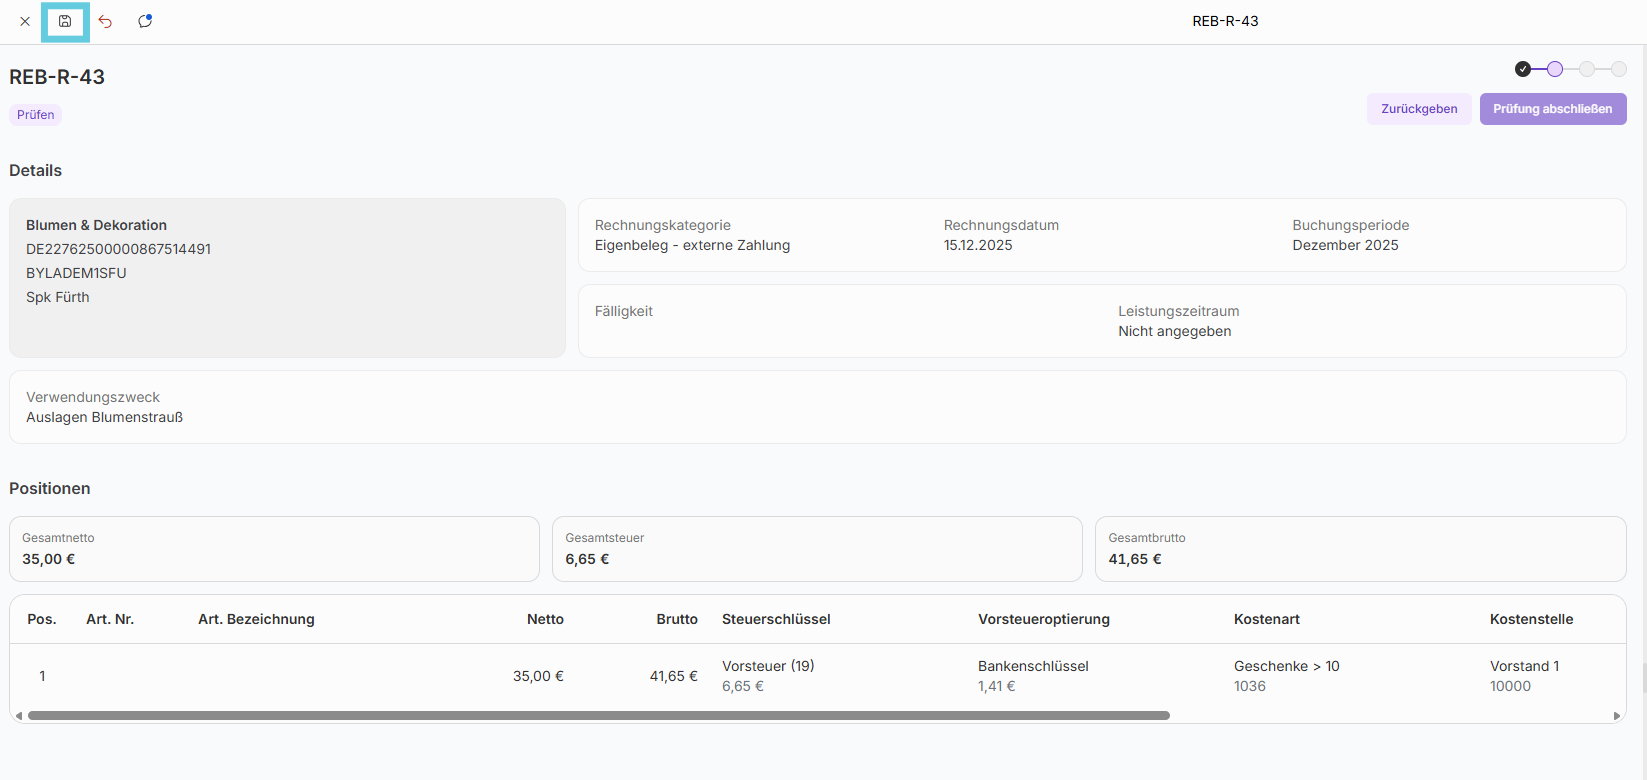
Task: Click the red undo arrow icon
Action: pyautogui.click(x=105, y=21)
